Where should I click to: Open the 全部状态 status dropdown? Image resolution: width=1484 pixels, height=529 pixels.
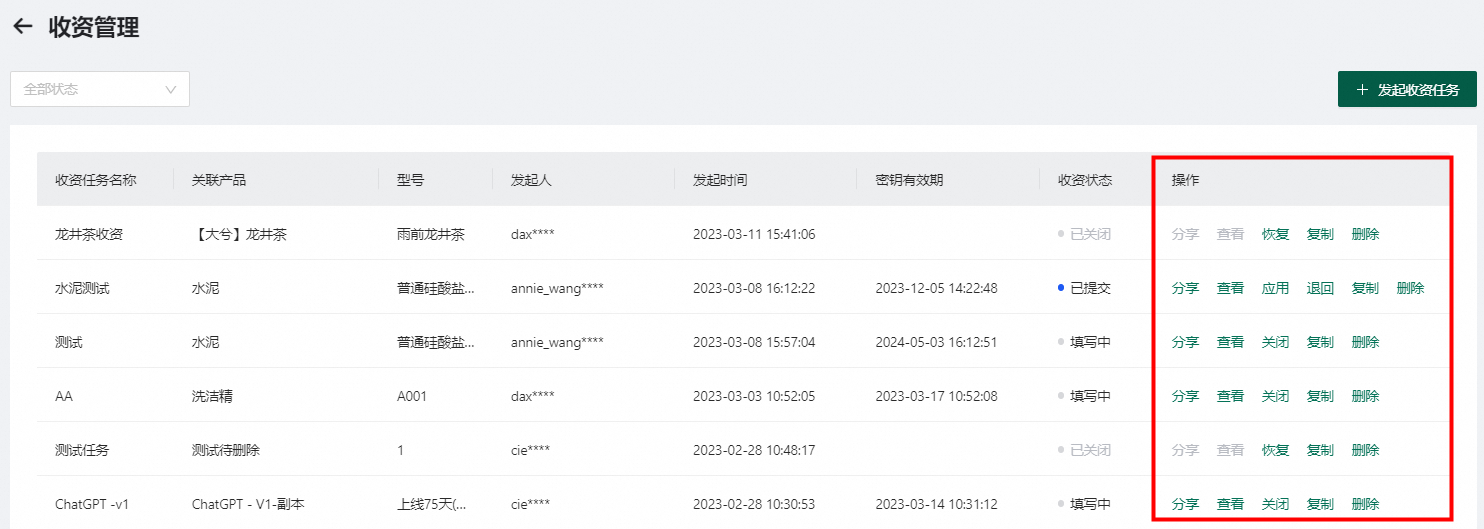pos(100,89)
